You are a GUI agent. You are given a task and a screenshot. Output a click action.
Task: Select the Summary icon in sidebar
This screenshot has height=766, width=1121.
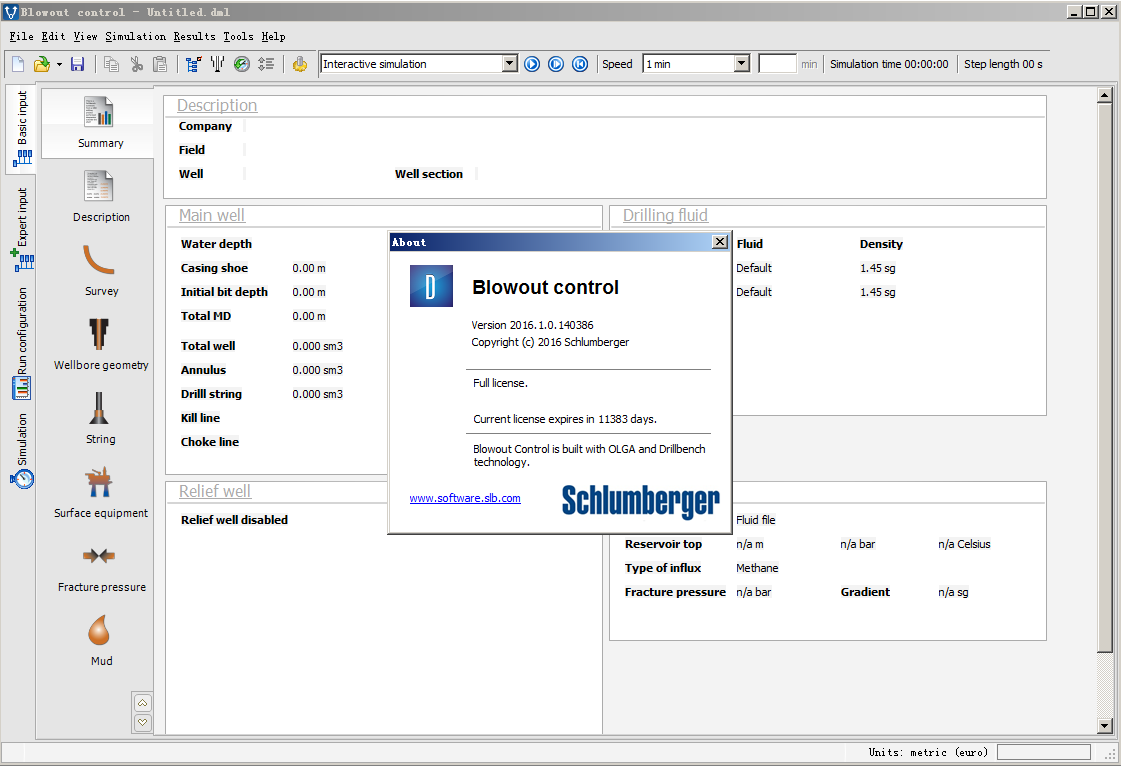coord(100,122)
